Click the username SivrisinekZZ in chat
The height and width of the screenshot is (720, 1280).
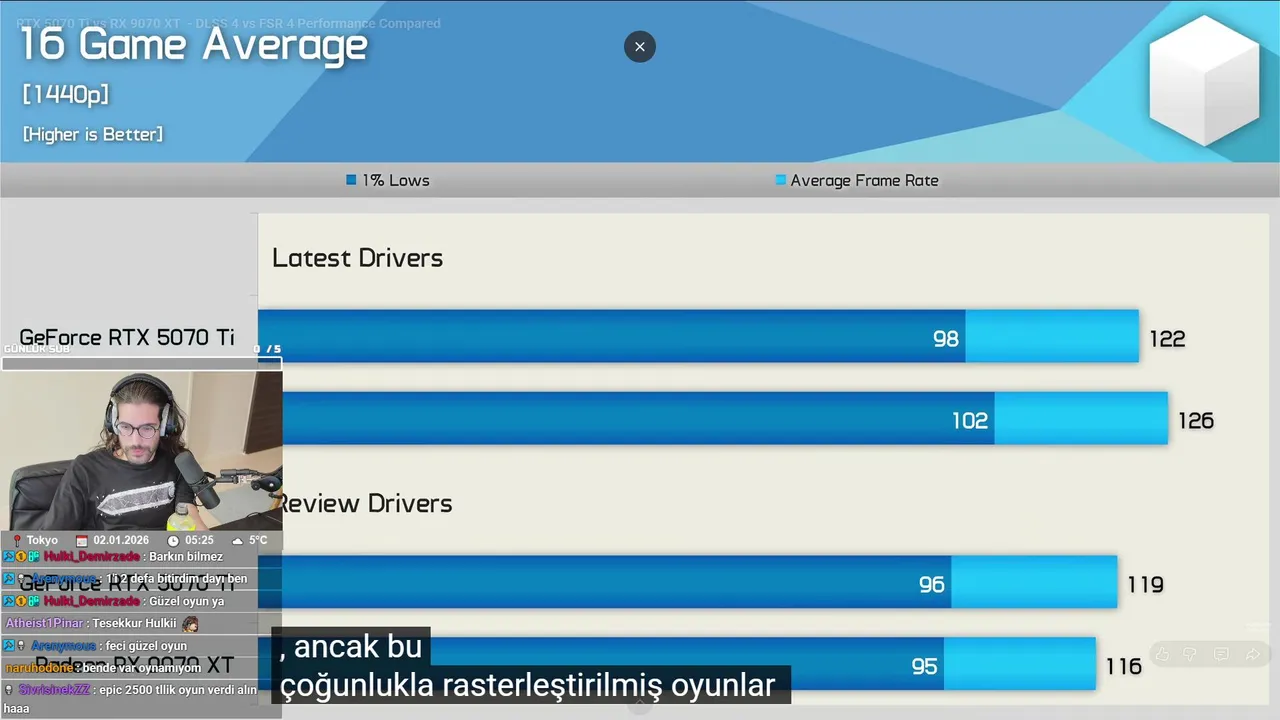click(x=55, y=690)
